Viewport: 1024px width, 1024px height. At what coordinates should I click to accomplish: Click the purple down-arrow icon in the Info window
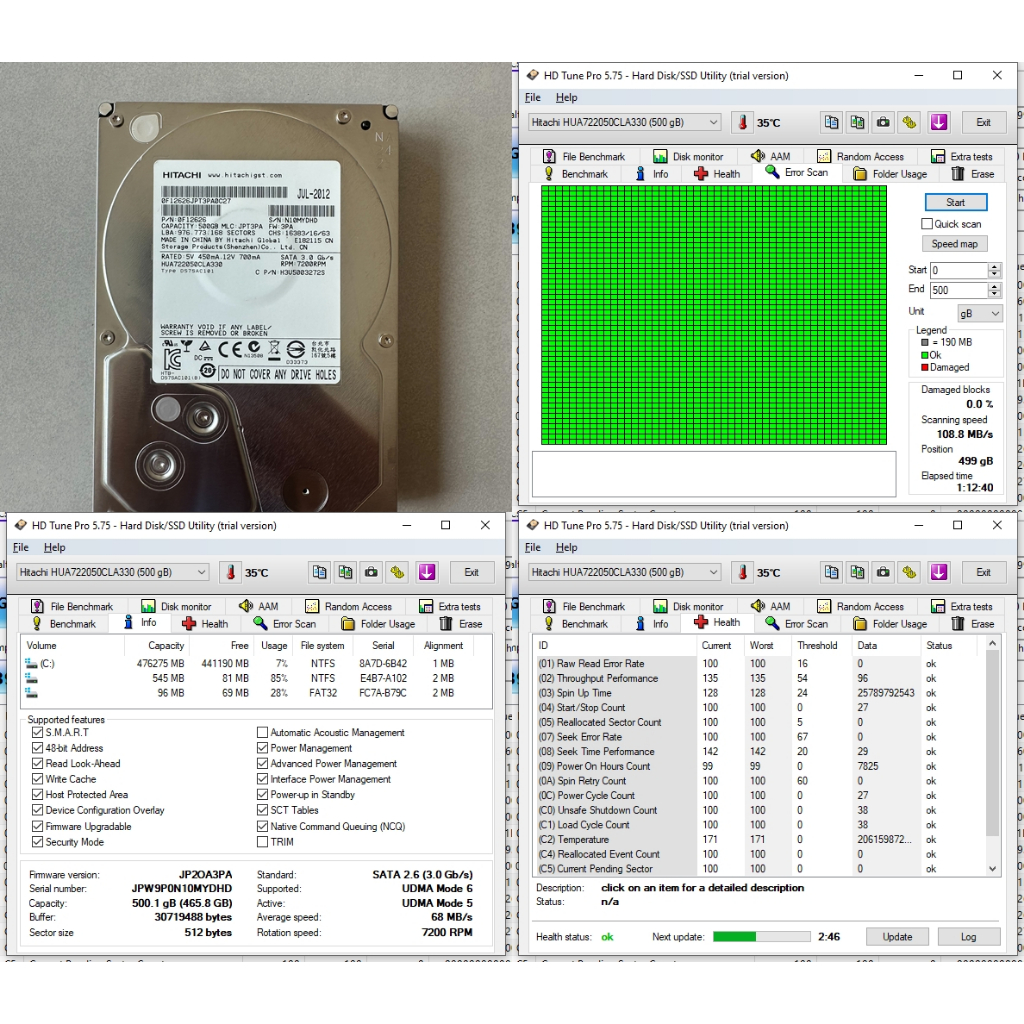click(427, 572)
